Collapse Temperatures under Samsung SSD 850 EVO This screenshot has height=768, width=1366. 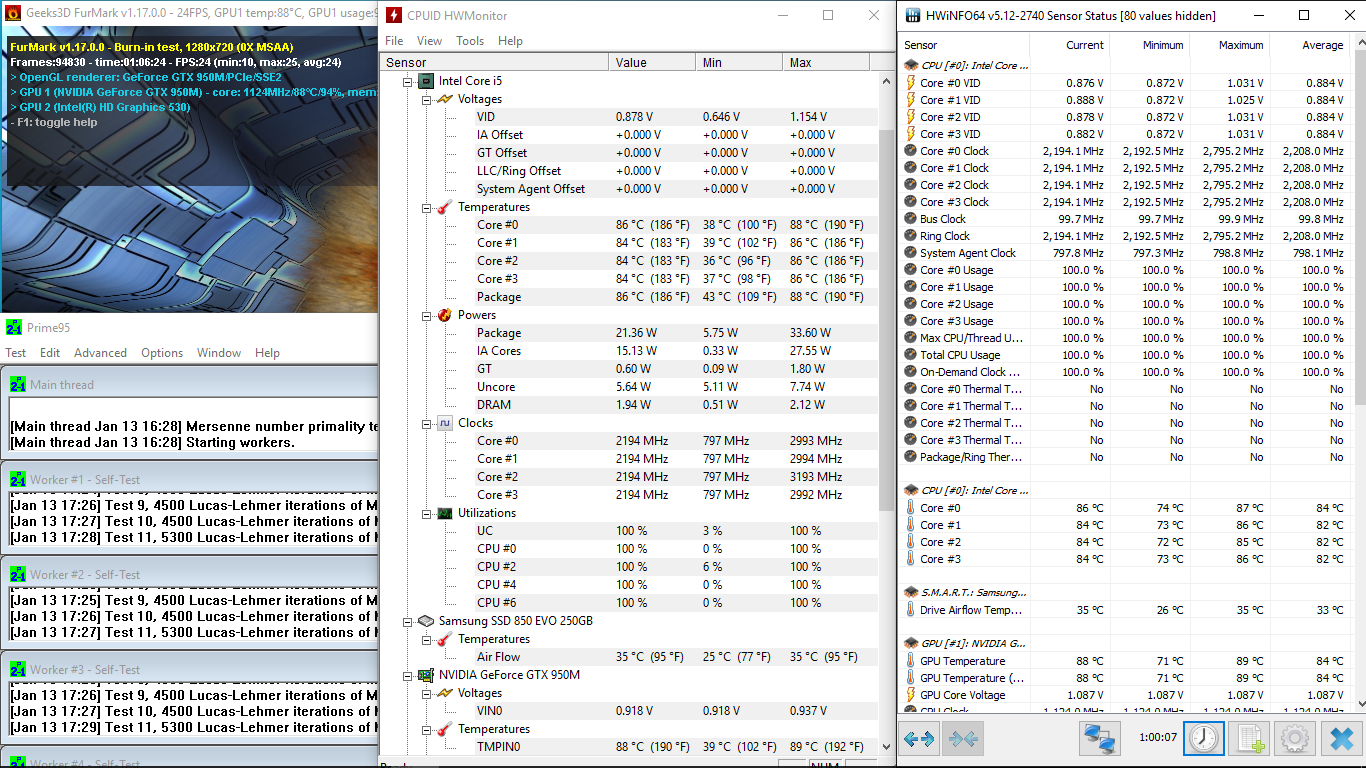[x=427, y=639]
